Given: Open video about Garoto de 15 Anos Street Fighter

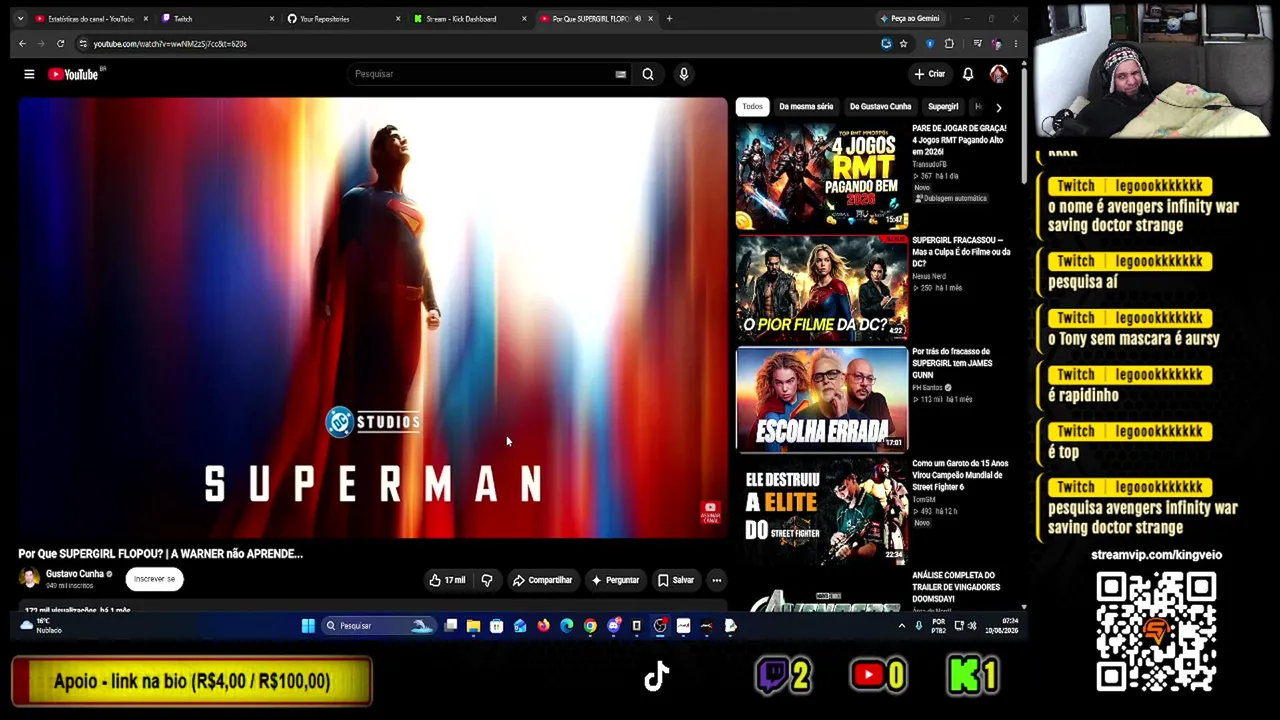Looking at the screenshot, I should click(960, 475).
